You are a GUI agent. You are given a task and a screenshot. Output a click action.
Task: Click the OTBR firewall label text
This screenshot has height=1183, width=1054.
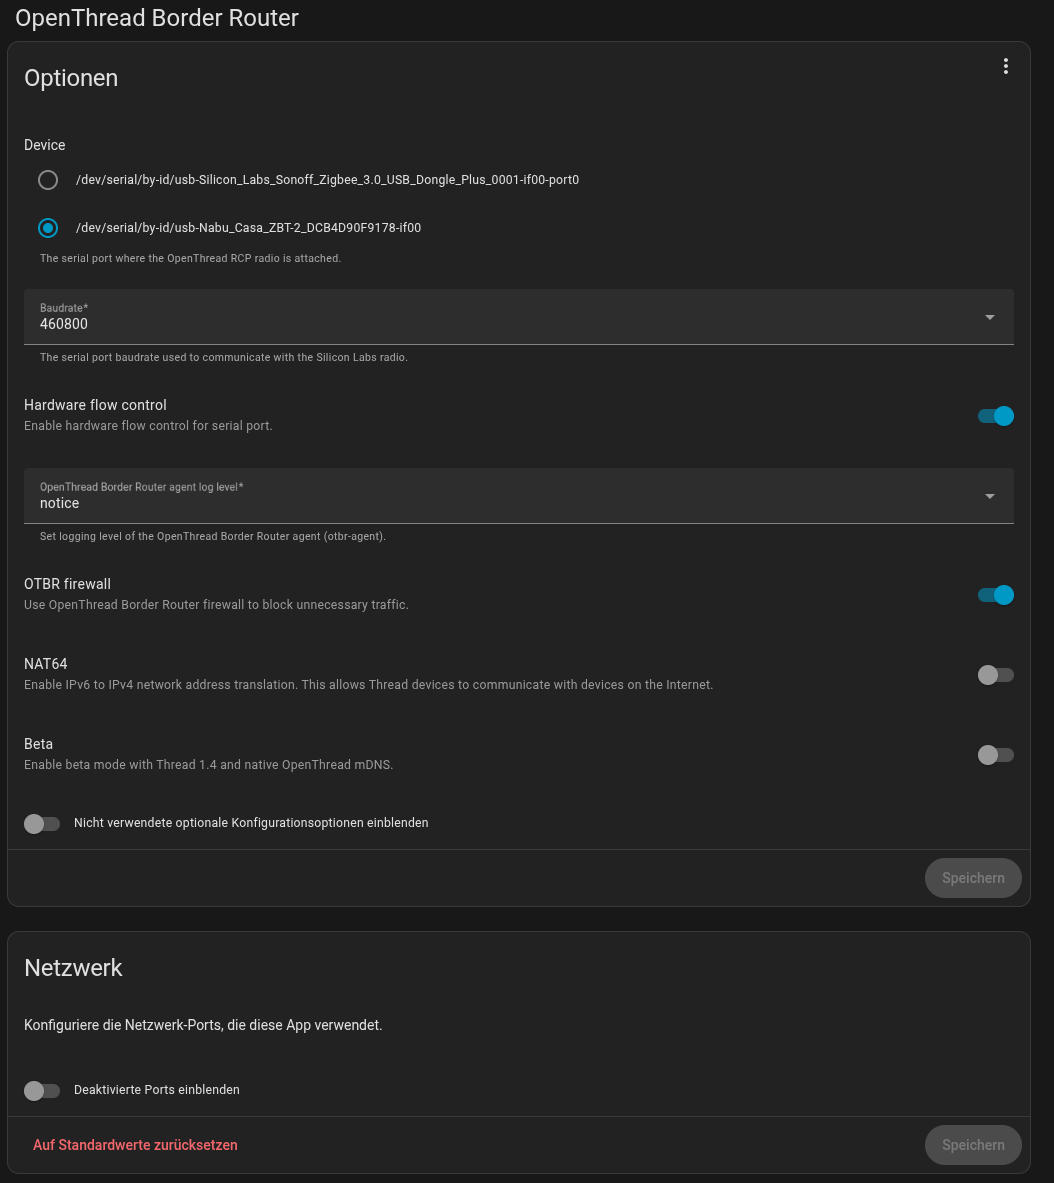click(x=67, y=584)
